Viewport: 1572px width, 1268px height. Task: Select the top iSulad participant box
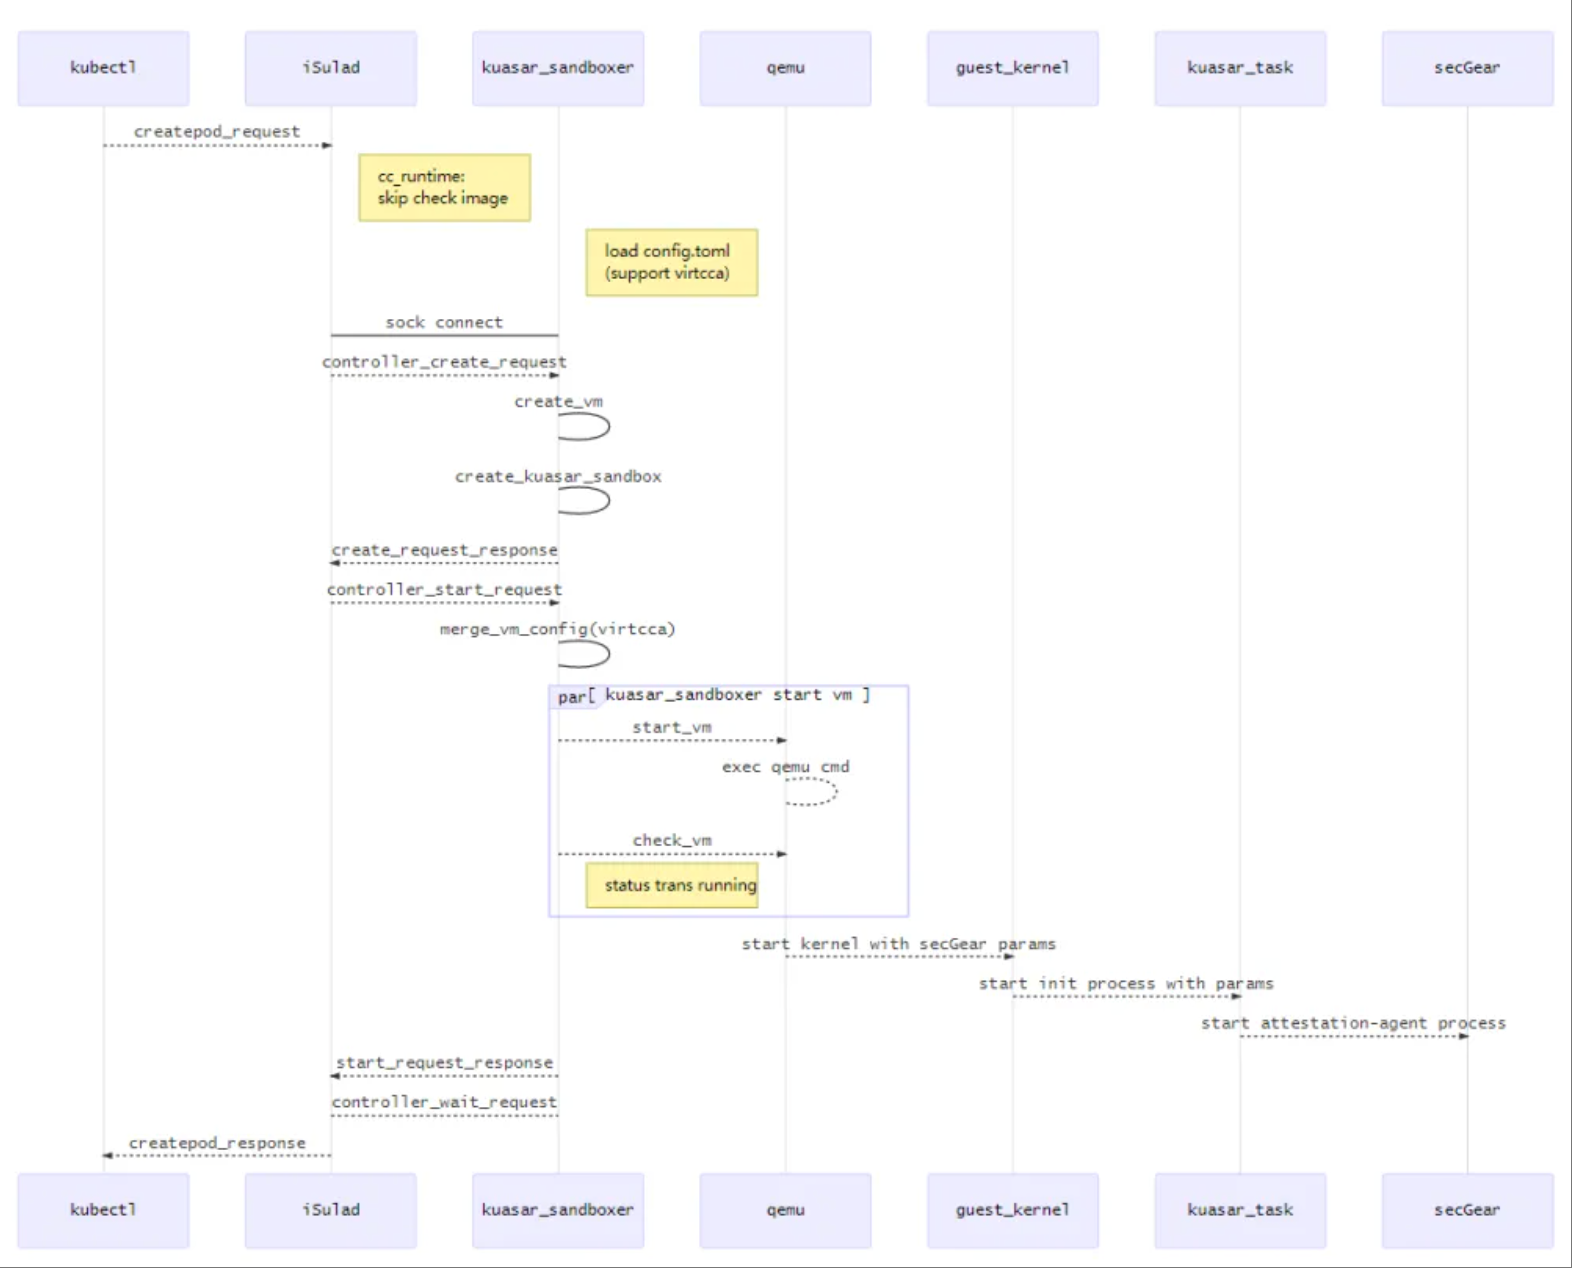tap(331, 68)
